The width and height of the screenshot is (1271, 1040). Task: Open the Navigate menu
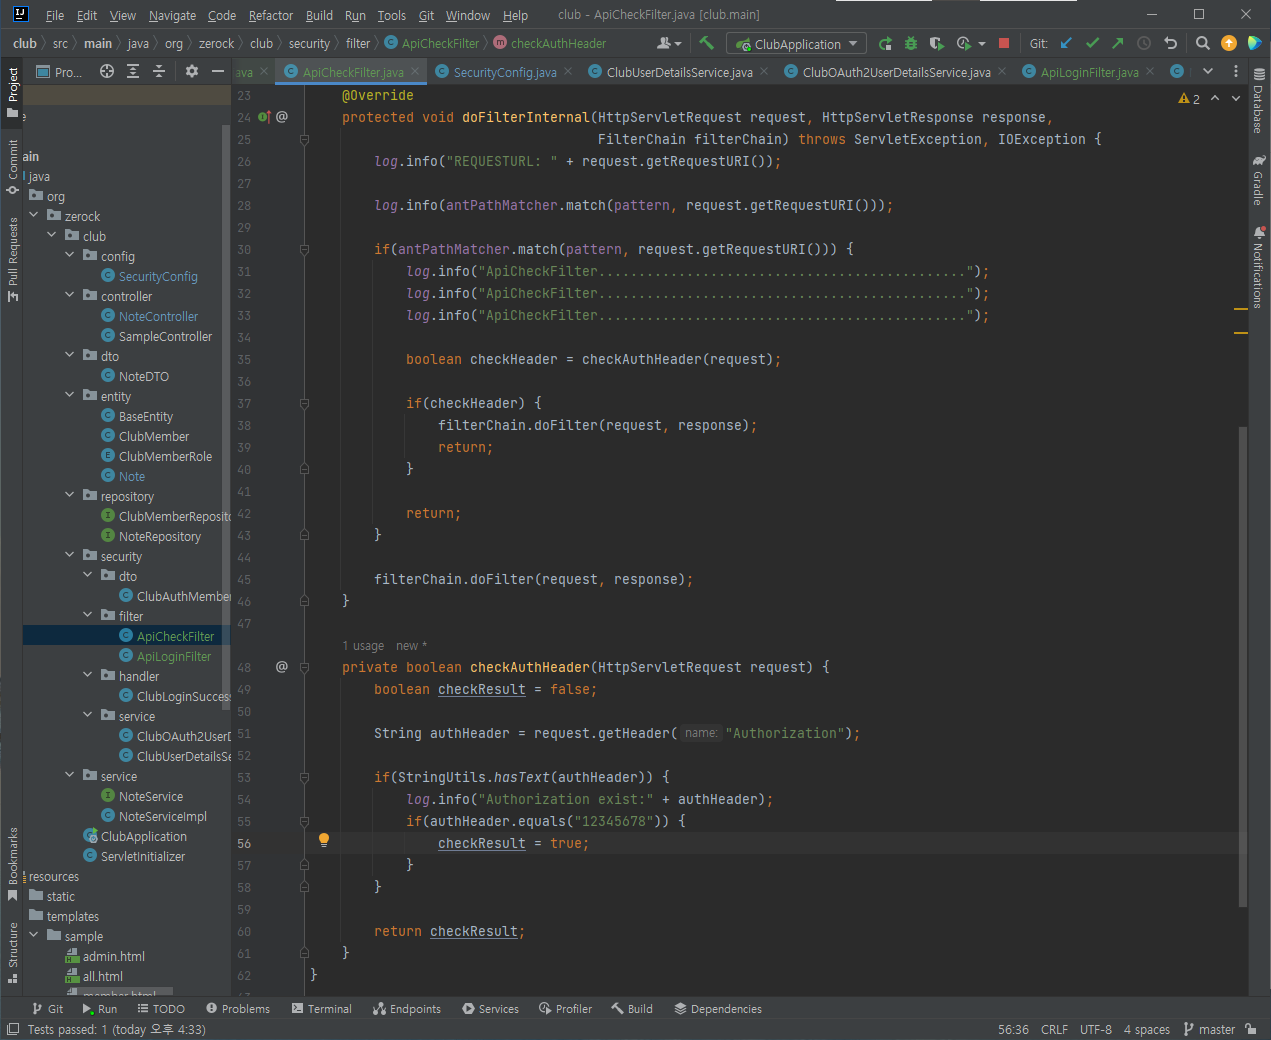pos(172,15)
